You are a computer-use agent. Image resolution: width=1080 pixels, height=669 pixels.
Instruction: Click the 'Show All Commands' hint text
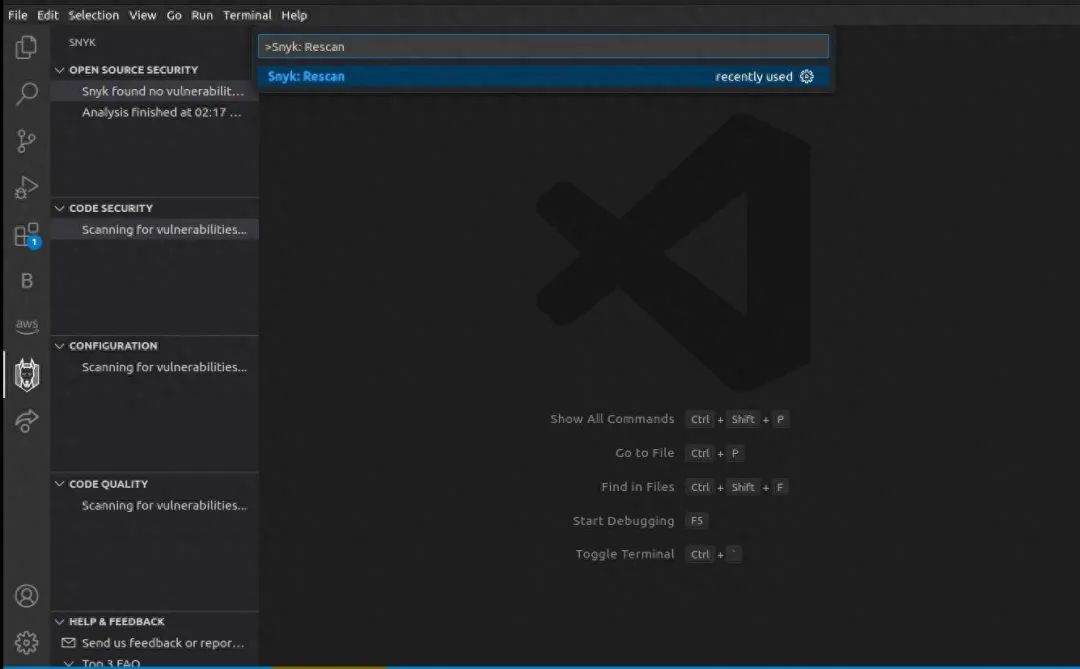pos(612,419)
